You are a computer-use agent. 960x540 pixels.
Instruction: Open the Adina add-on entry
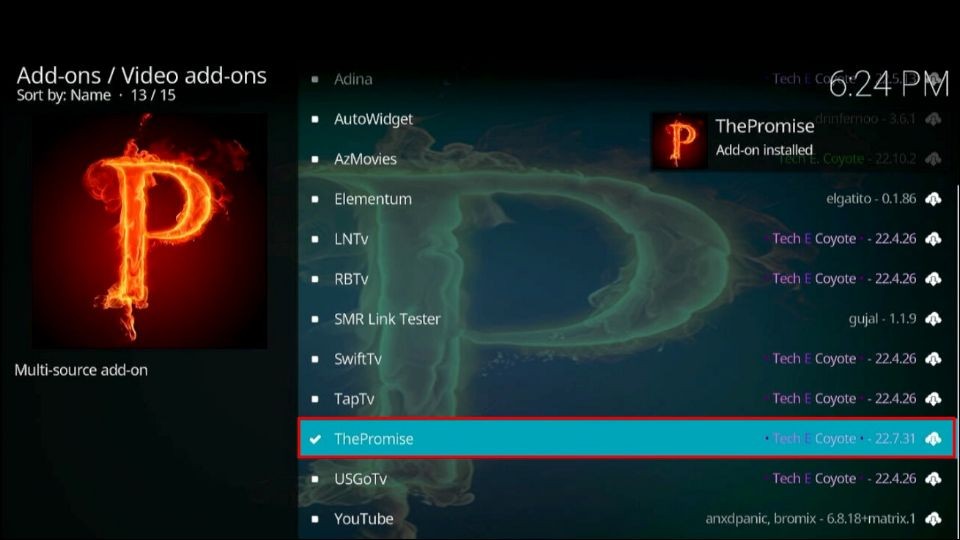626,79
